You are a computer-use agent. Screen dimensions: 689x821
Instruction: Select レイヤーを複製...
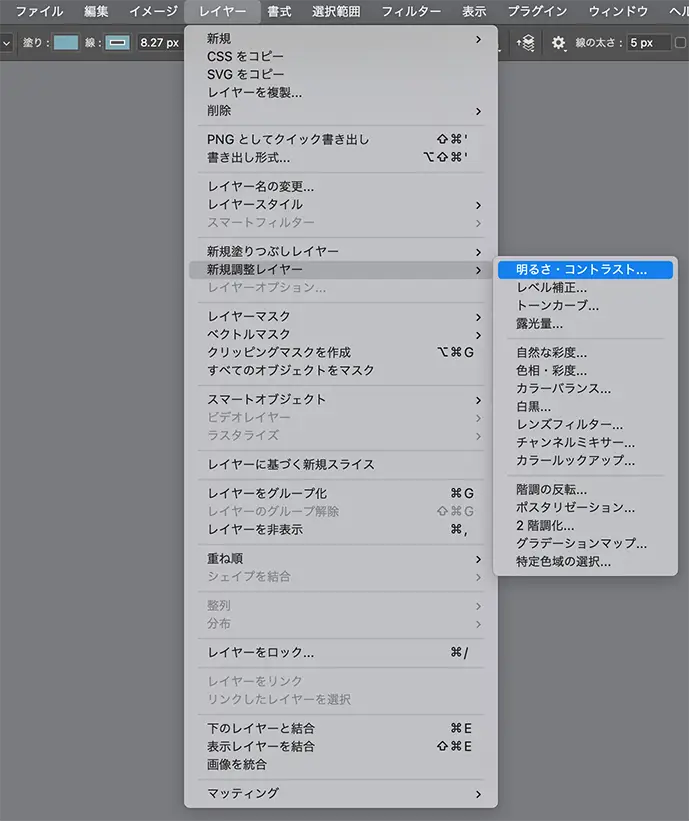(x=341, y=93)
